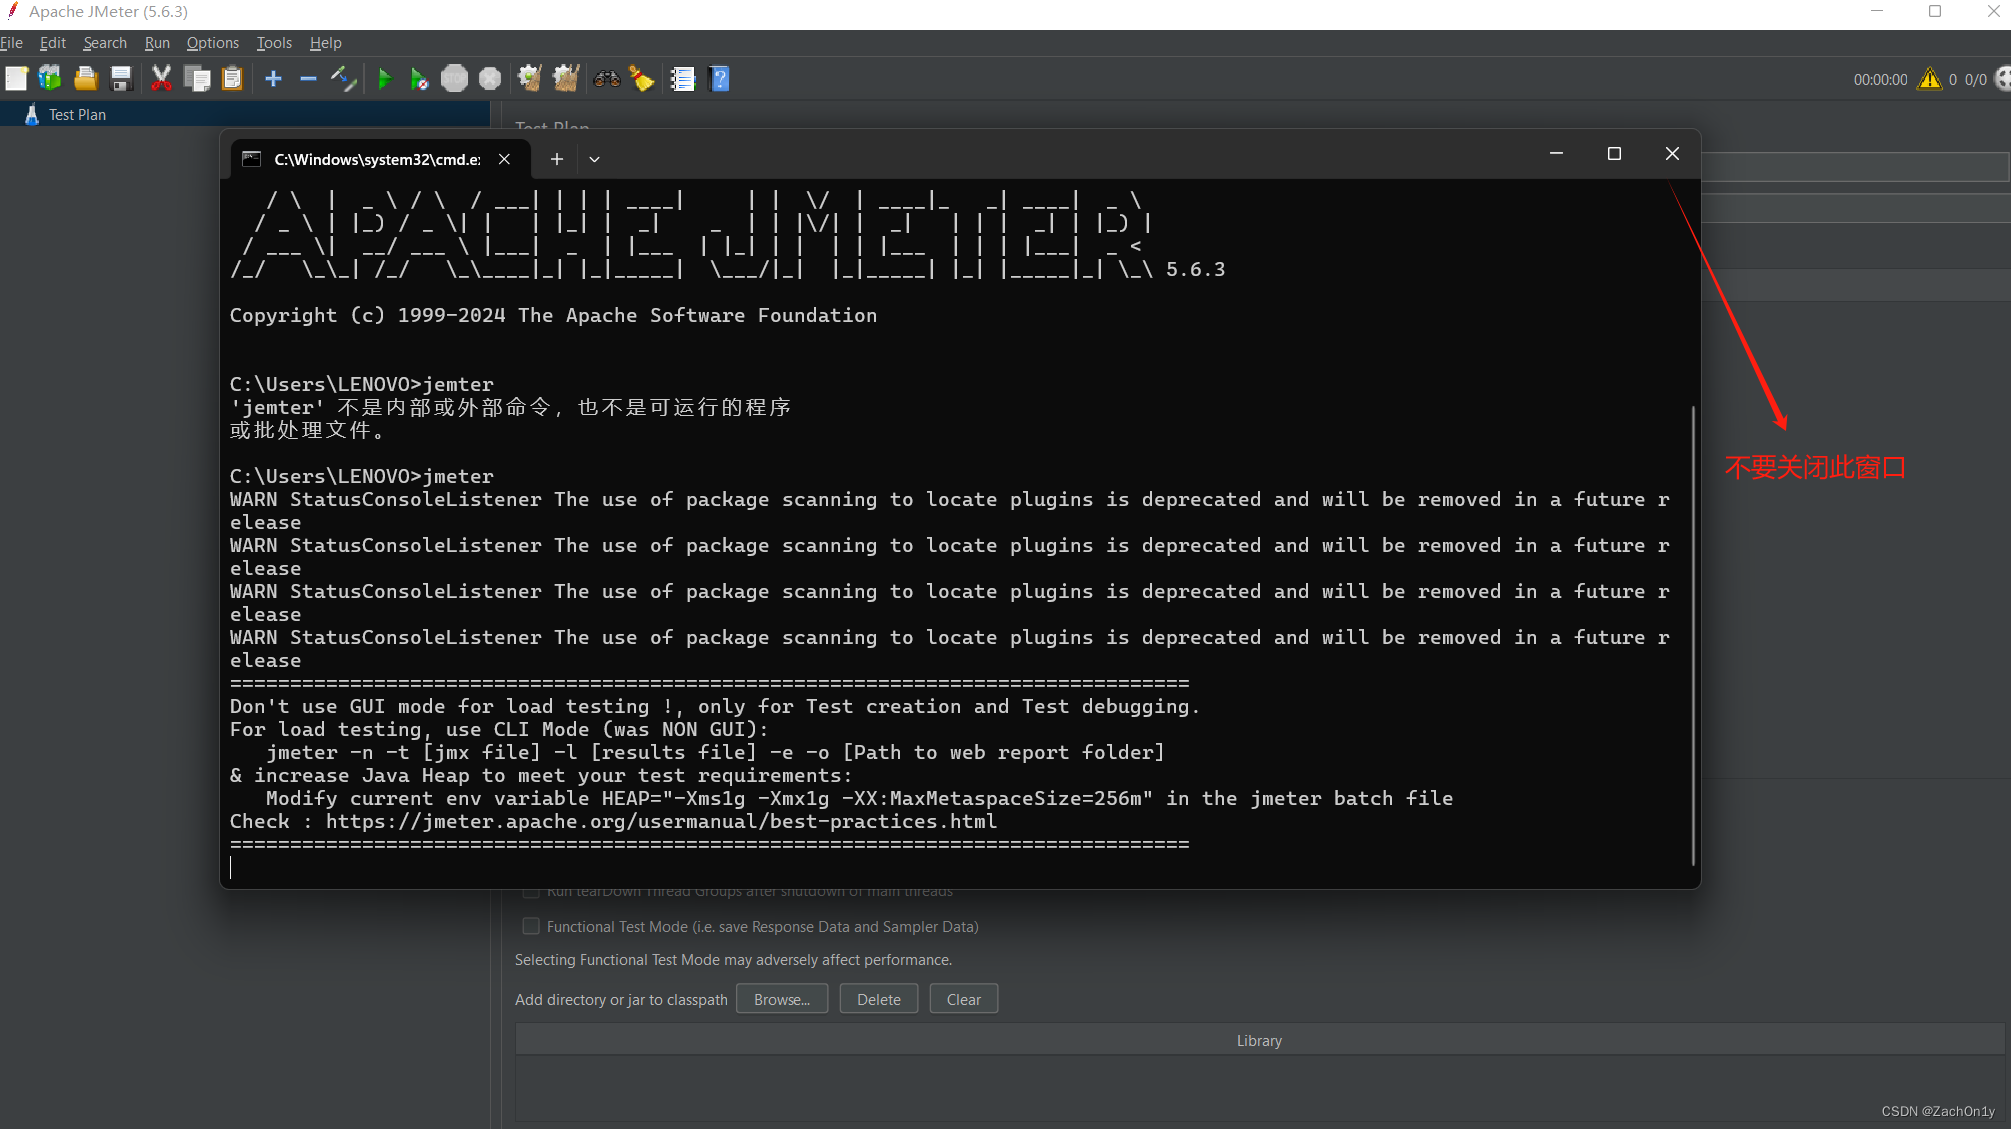Image resolution: width=2011 pixels, height=1129 pixels.
Task: Open cmd new tab dropdown chevron
Action: (594, 159)
